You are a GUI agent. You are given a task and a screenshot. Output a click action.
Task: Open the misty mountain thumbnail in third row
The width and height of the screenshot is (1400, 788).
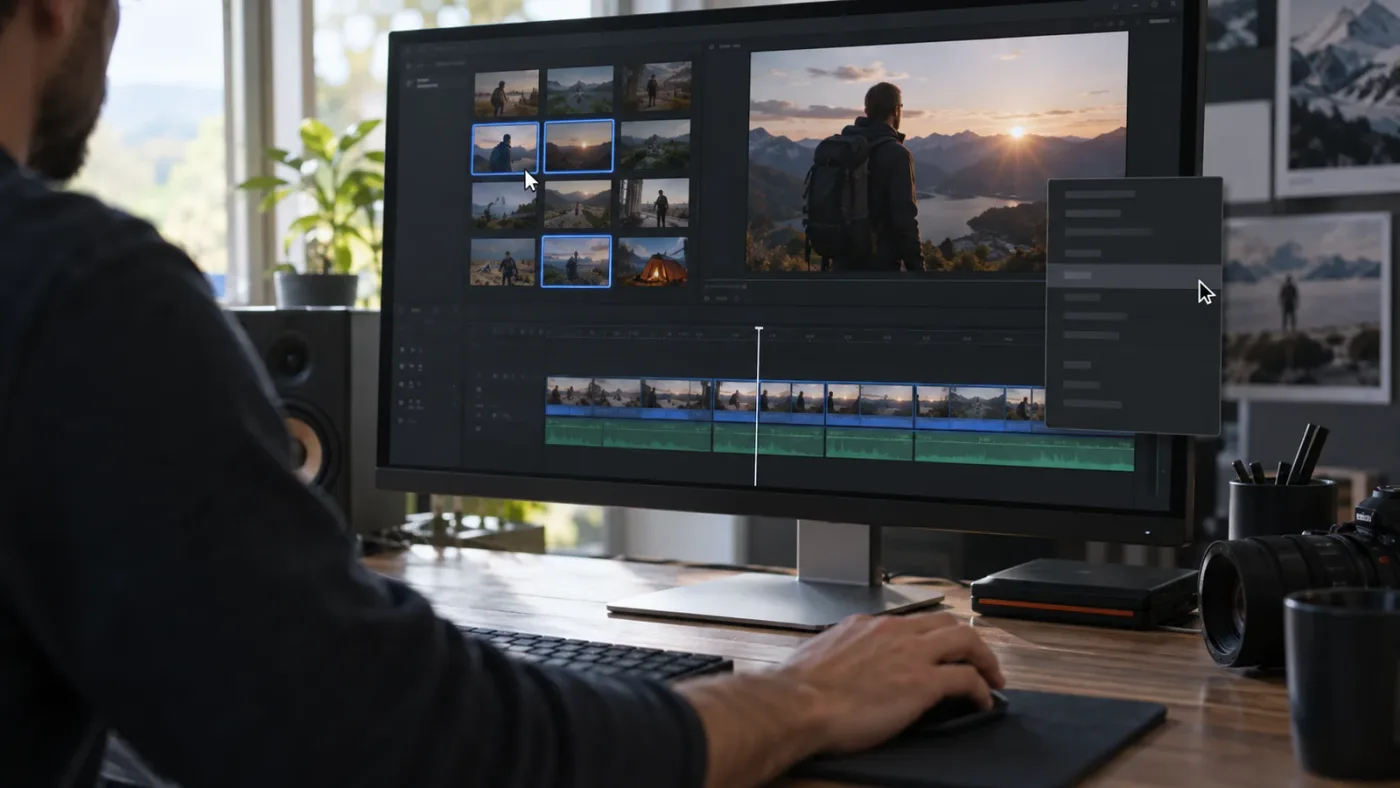point(504,205)
